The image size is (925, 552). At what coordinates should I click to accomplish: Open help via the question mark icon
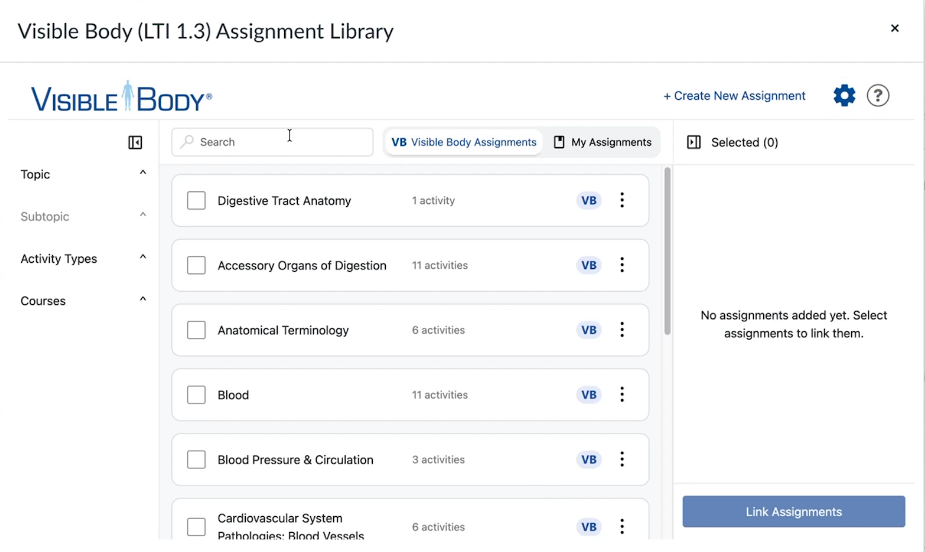(878, 95)
